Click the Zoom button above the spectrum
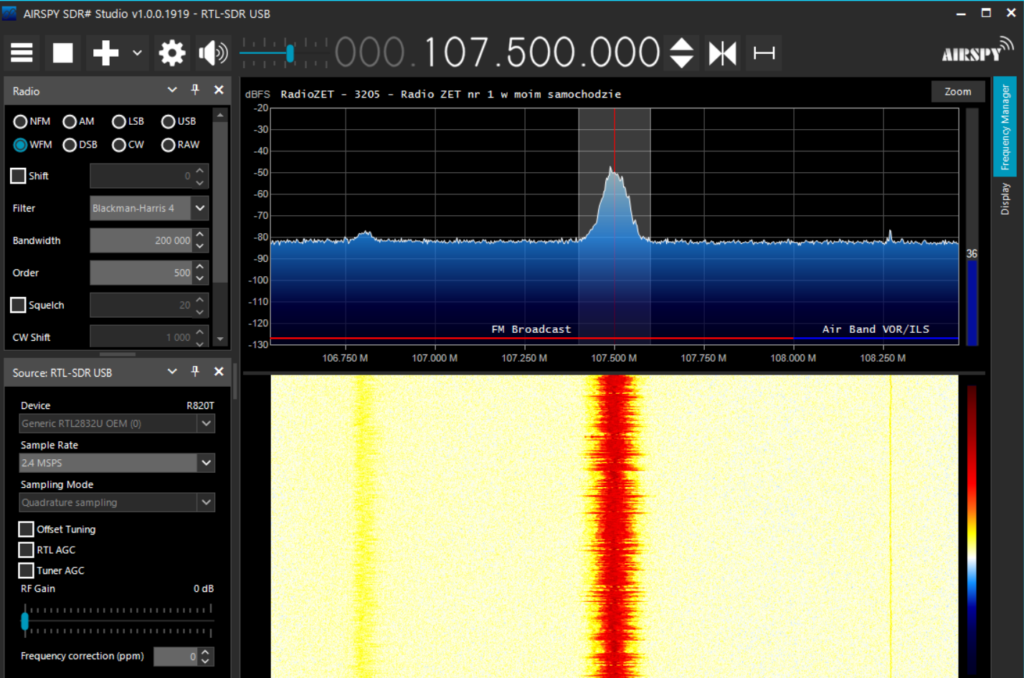This screenshot has height=678, width=1024. (x=957, y=91)
